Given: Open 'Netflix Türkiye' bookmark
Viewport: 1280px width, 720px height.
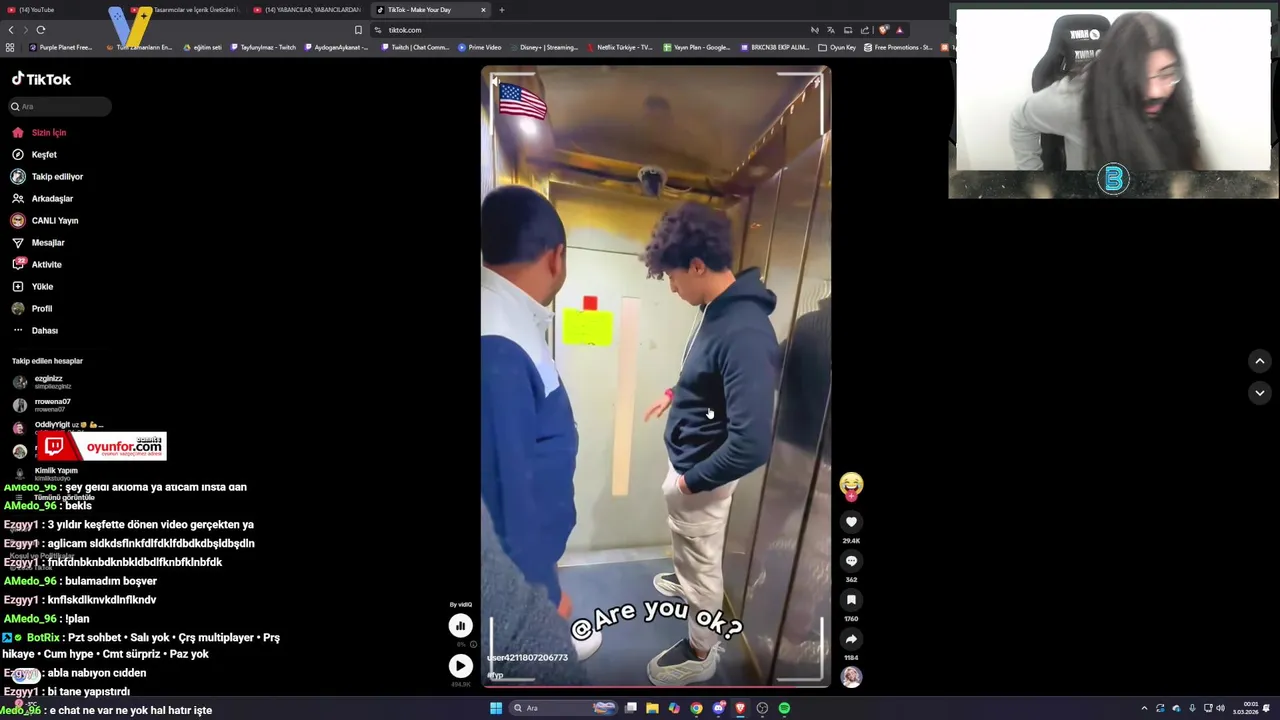Looking at the screenshot, I should click(620, 47).
